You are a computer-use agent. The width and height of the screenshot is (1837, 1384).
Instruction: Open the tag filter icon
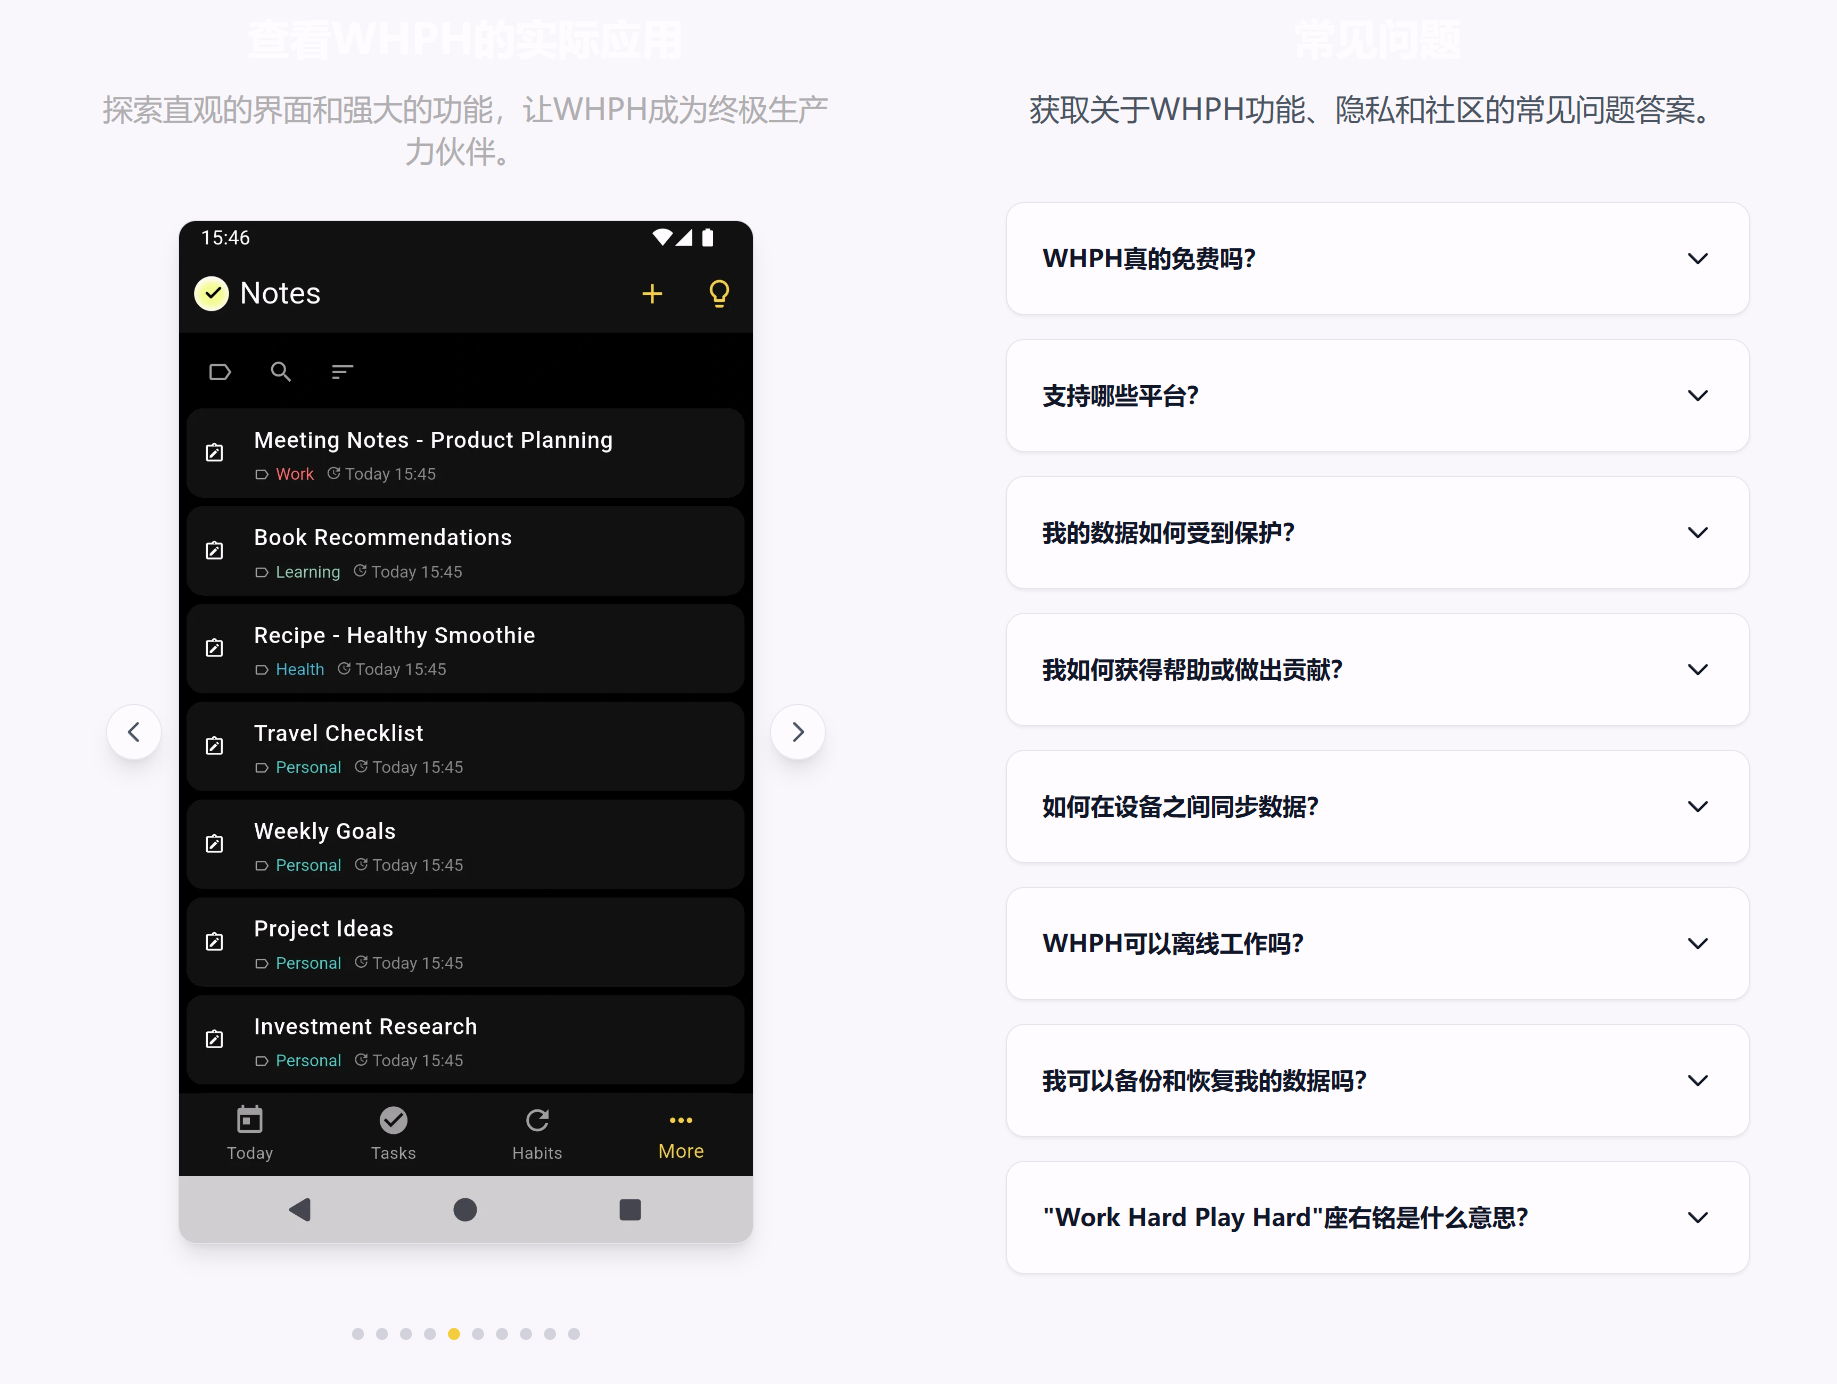point(220,372)
